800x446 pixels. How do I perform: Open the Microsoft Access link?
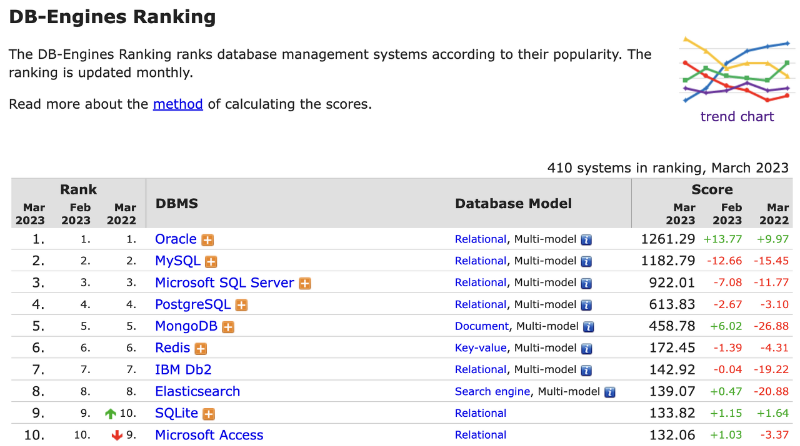pos(209,435)
